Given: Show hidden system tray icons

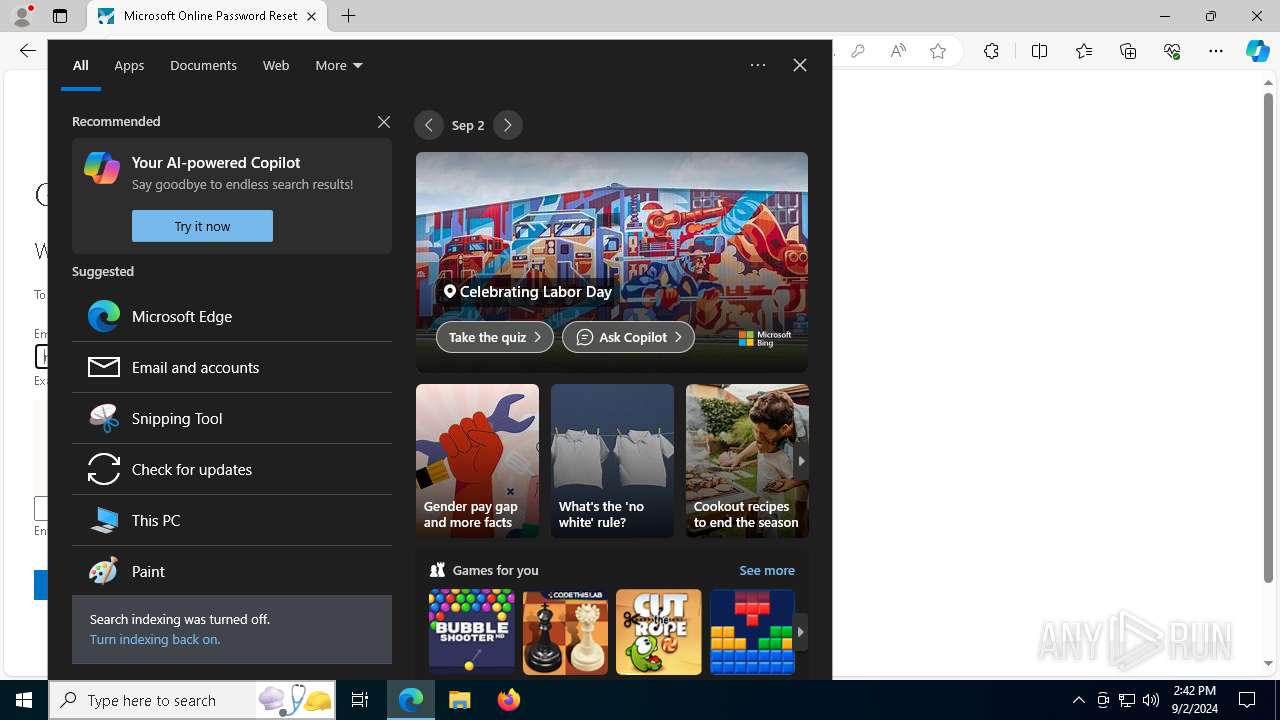Looking at the screenshot, I should [1078, 700].
